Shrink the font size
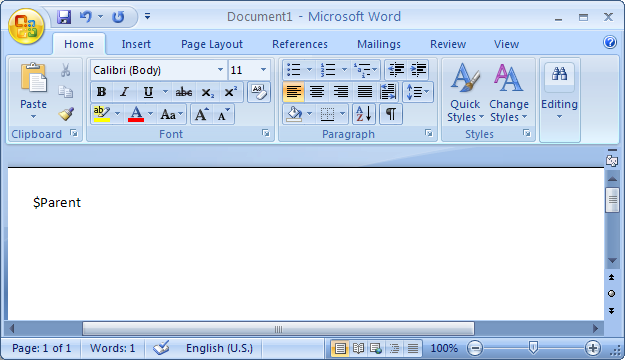 [x=223, y=115]
